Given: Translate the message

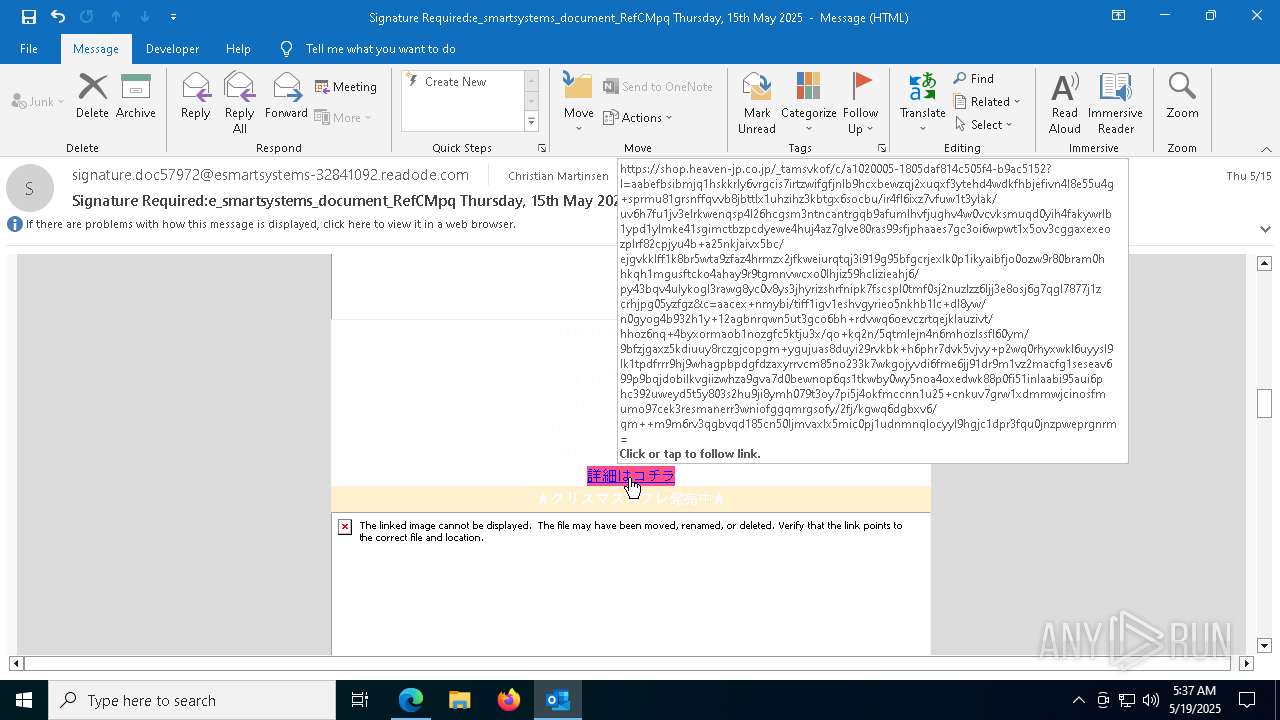Looking at the screenshot, I should 922,103.
